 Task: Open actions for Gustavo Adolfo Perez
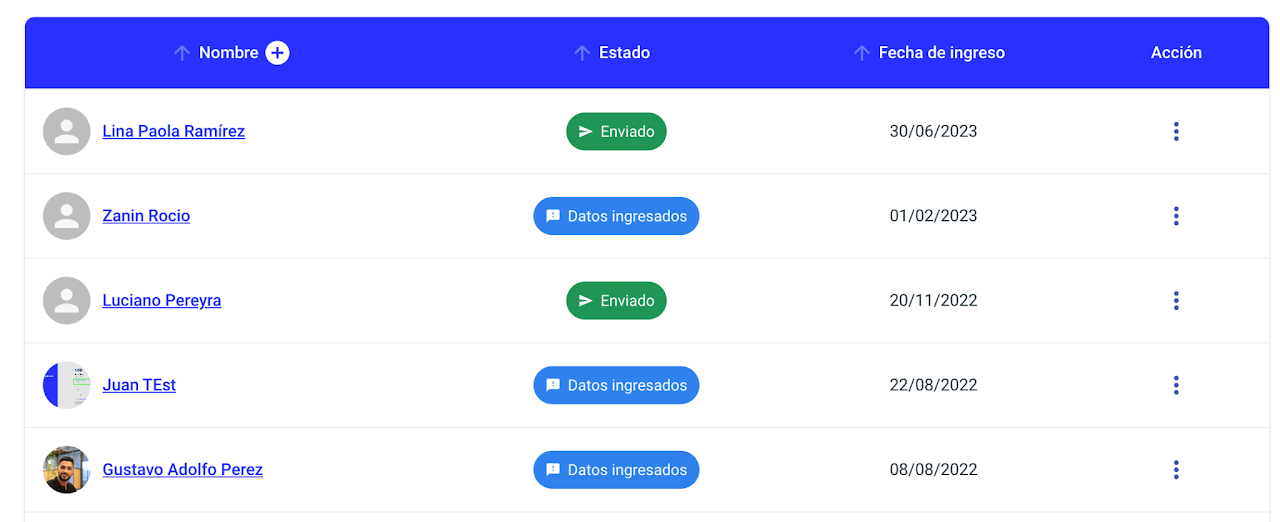point(1176,469)
